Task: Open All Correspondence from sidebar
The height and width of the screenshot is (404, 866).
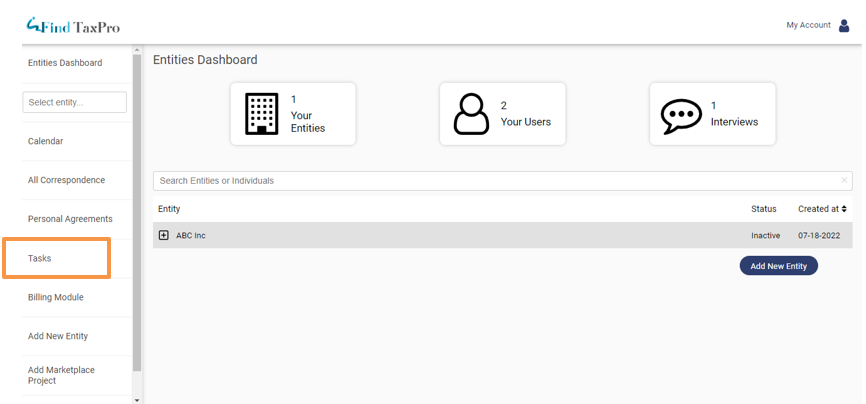Action: [66, 180]
